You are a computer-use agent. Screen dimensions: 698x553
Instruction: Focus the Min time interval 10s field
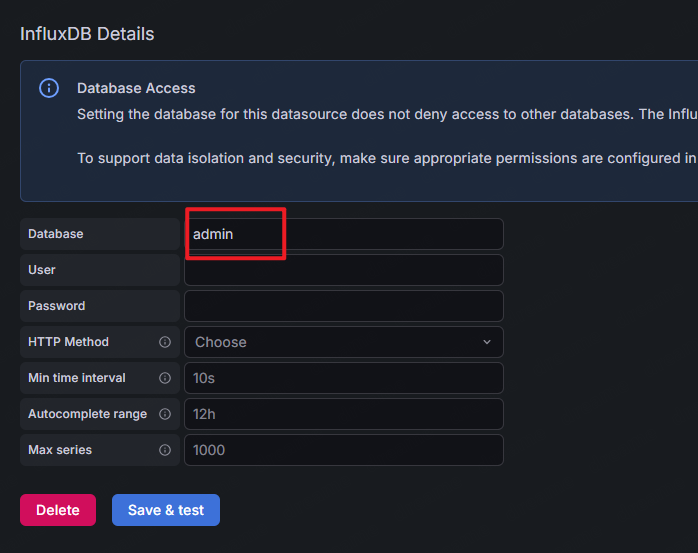tap(343, 378)
